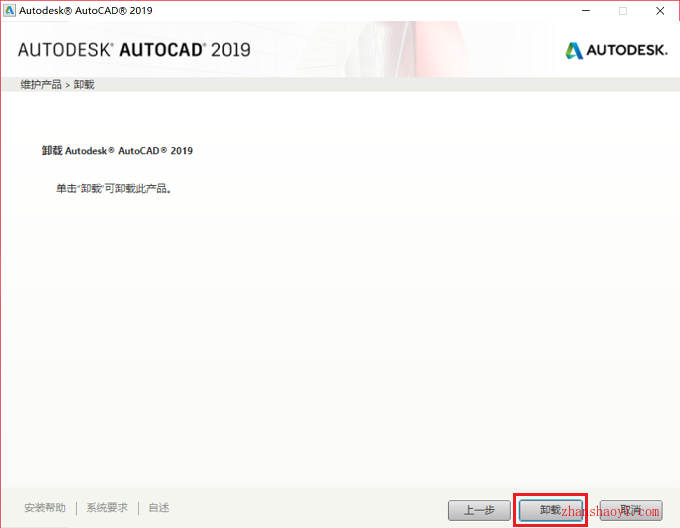This screenshot has width=680, height=528.
Task: Go back with the 上一步 button
Action: point(479,510)
